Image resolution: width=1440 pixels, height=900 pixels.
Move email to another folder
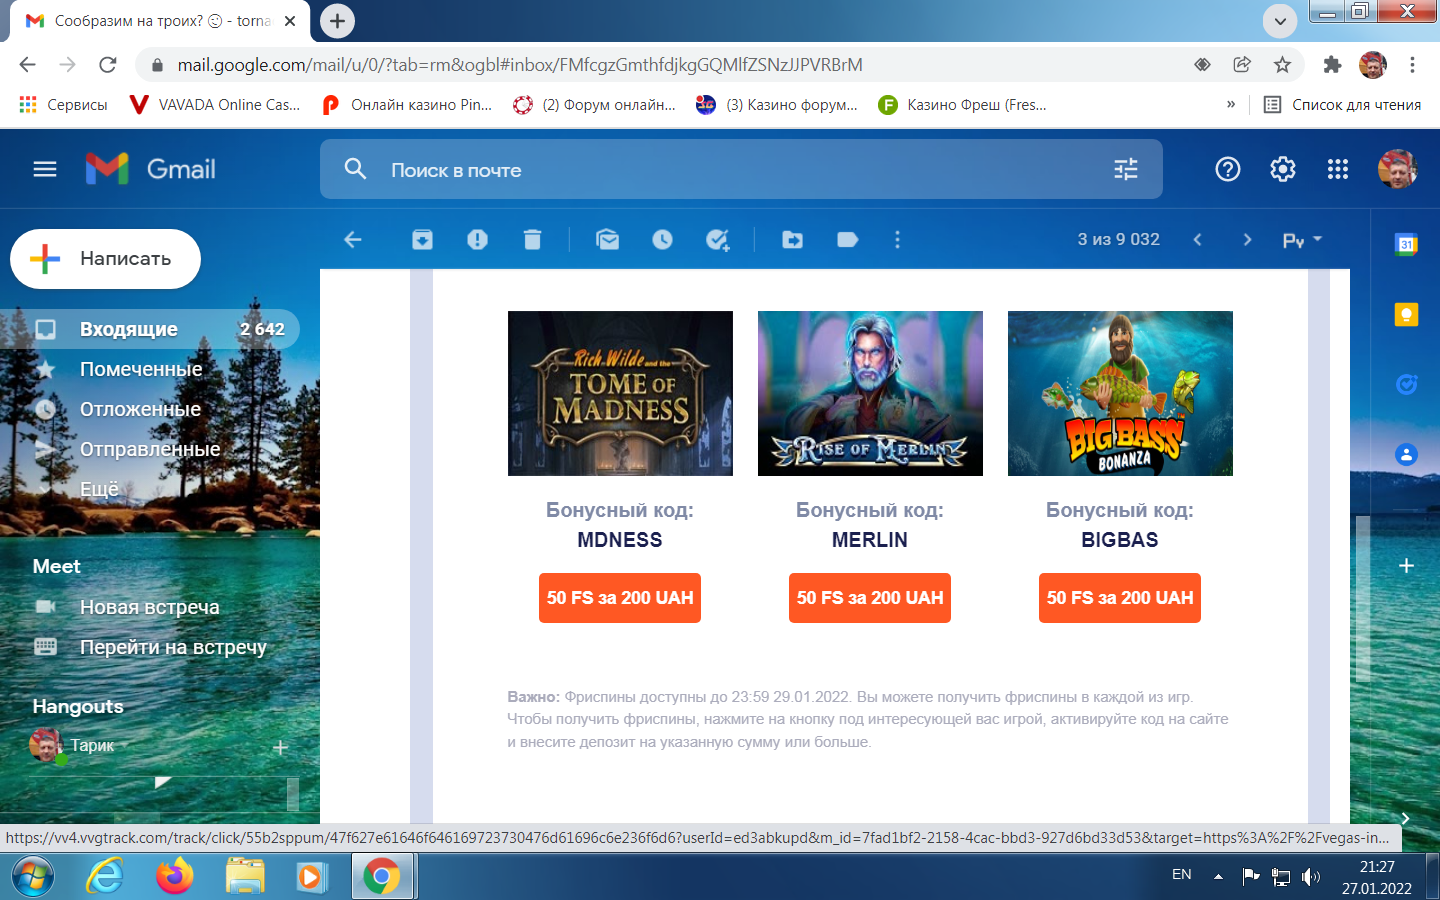click(x=792, y=239)
